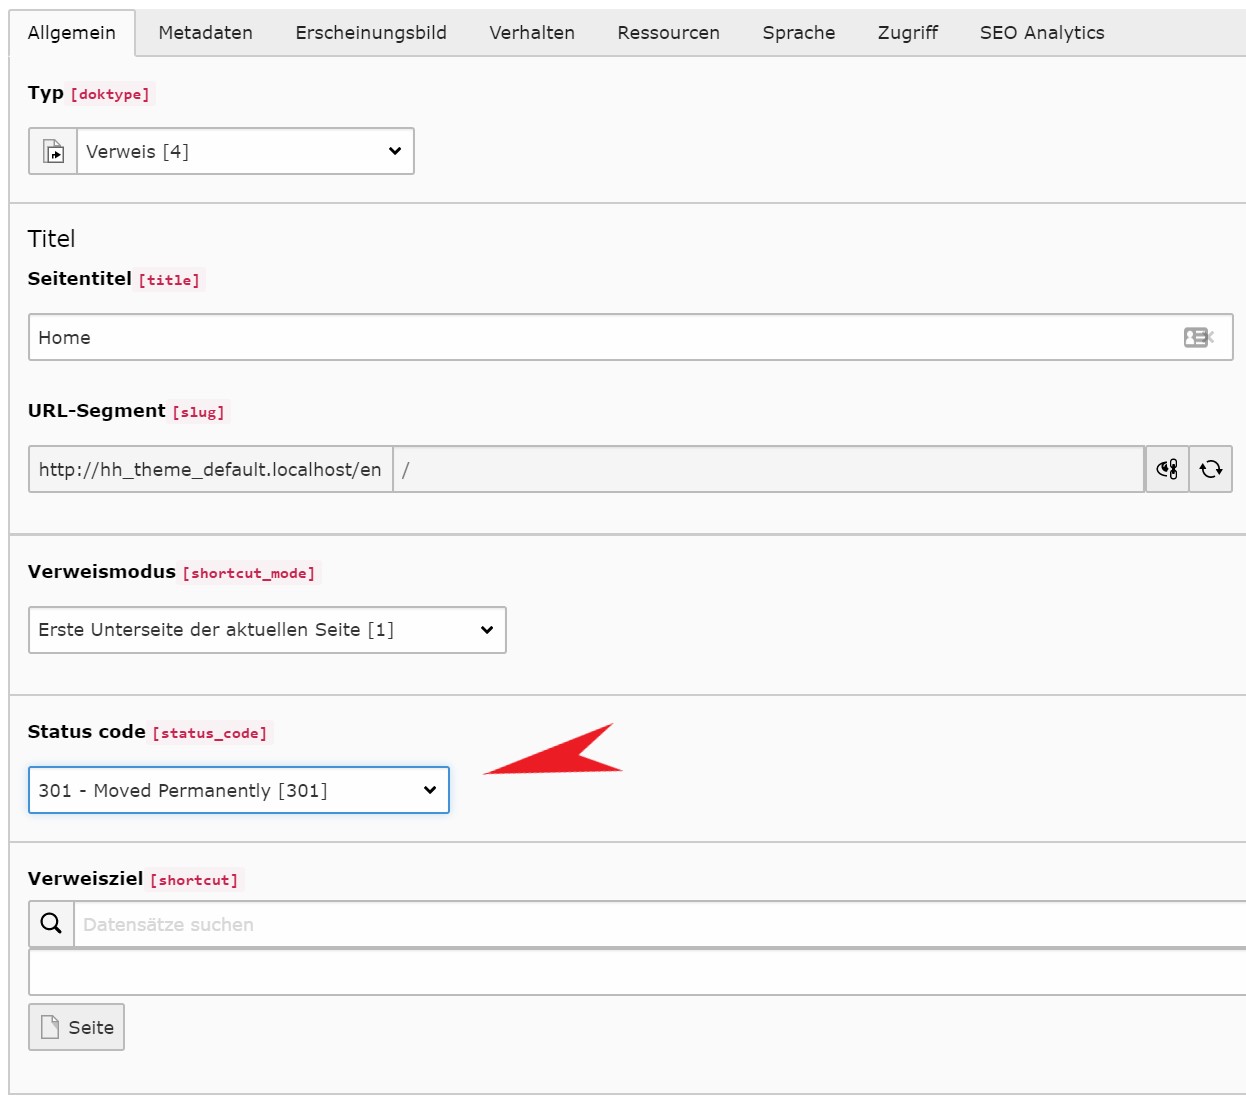Image resolution: width=1246 pixels, height=1103 pixels.
Task: Click the URL-Segment [slug] label
Action: [127, 411]
